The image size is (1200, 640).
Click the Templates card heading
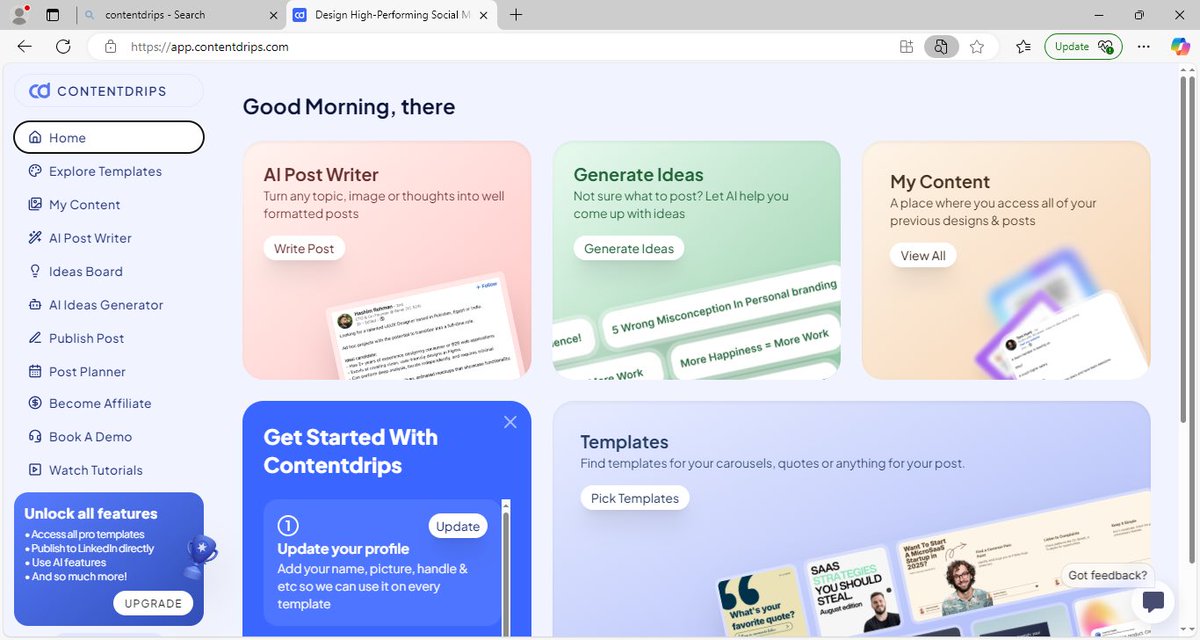[625, 442]
